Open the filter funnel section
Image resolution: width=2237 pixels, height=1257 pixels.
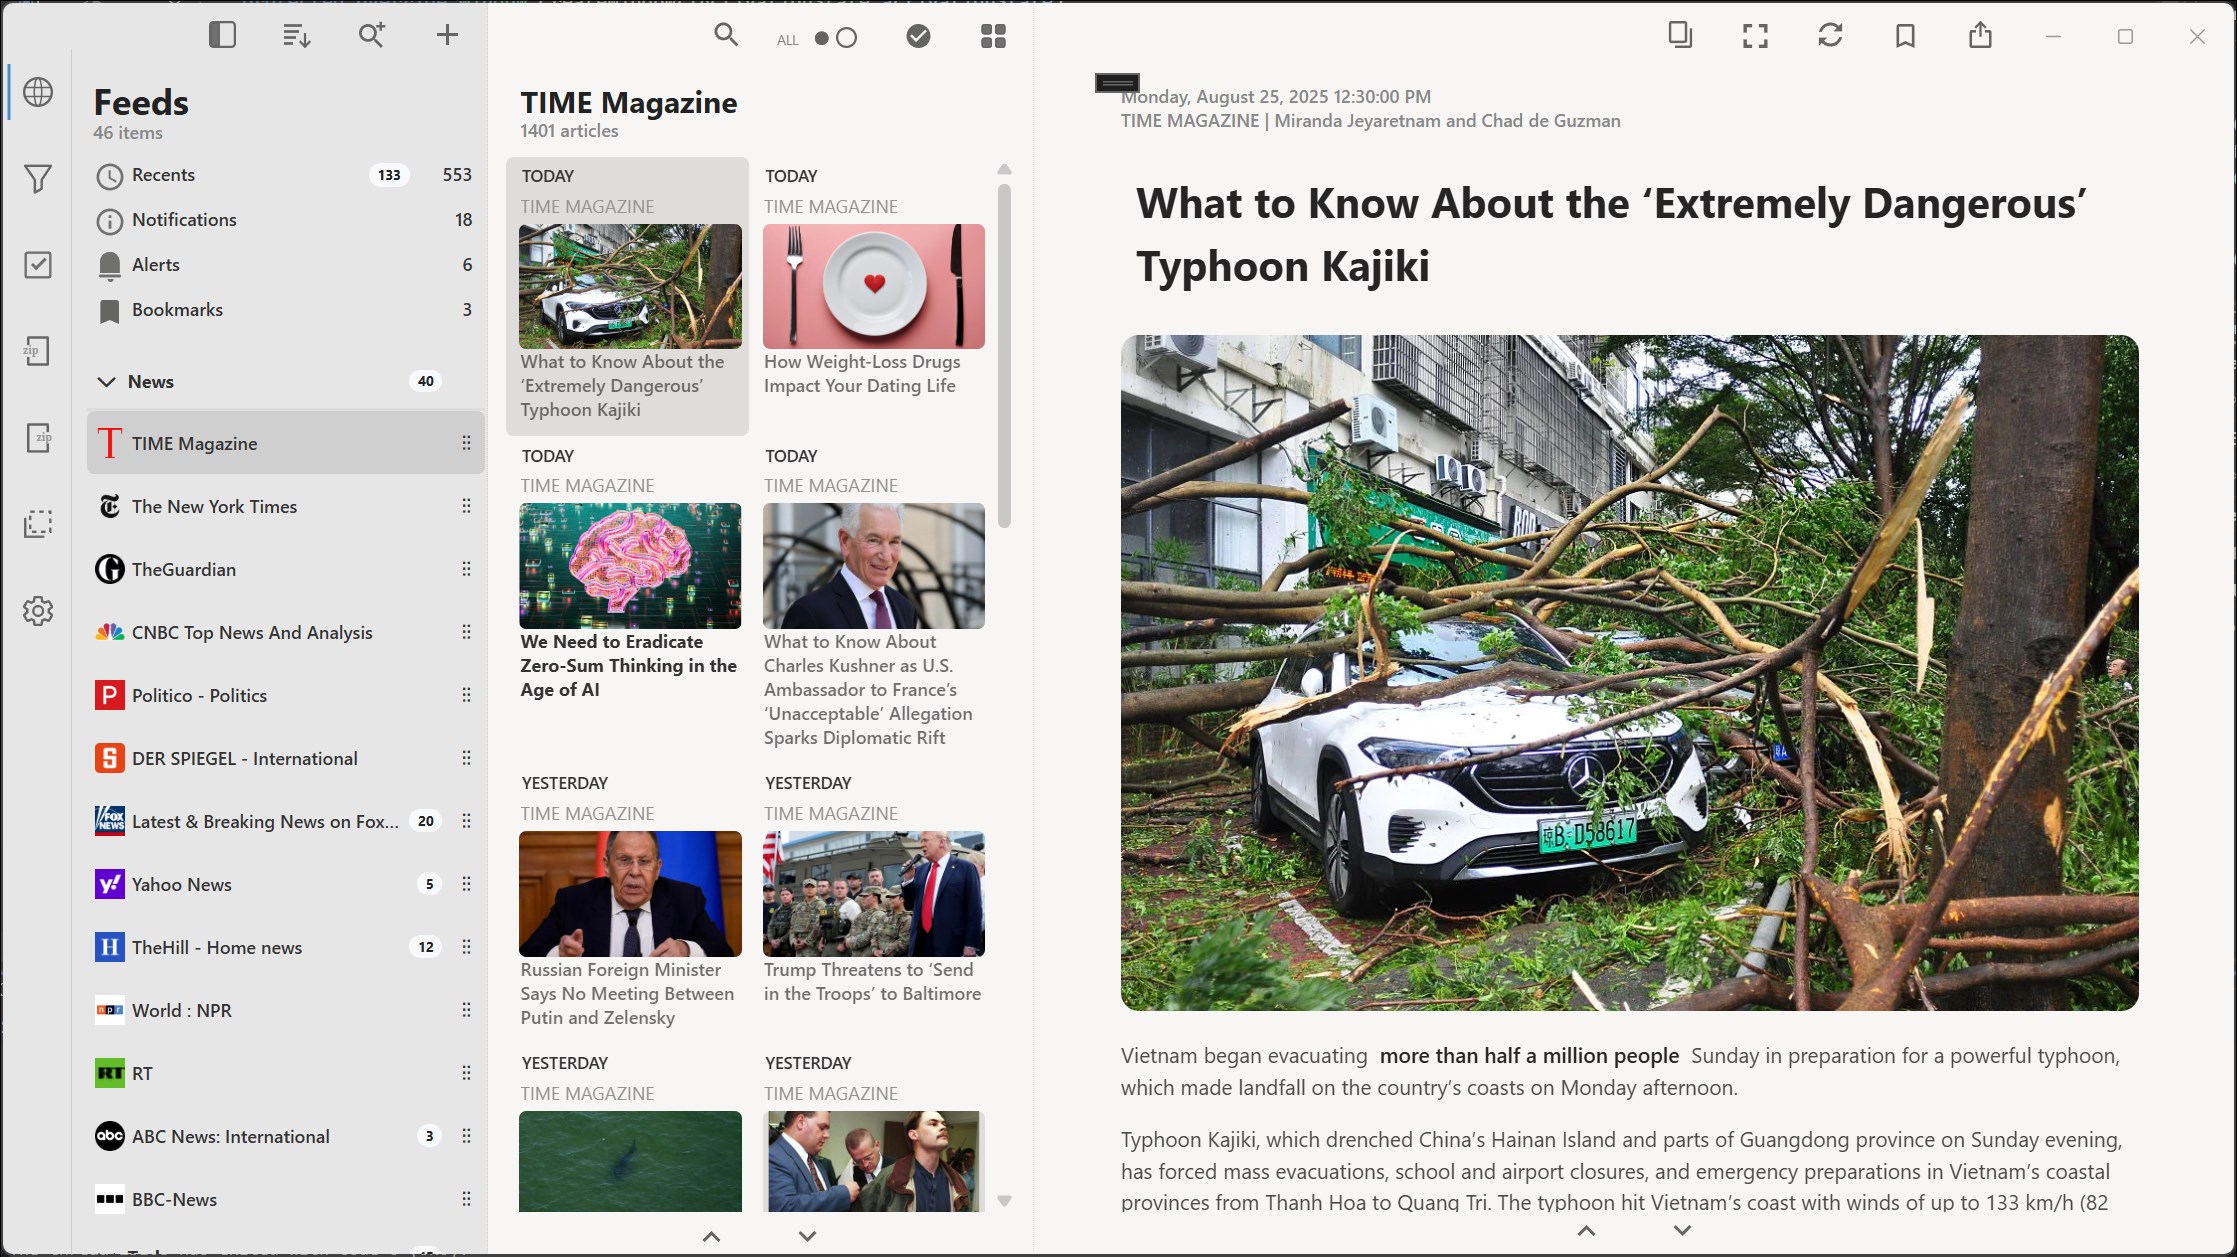38,179
